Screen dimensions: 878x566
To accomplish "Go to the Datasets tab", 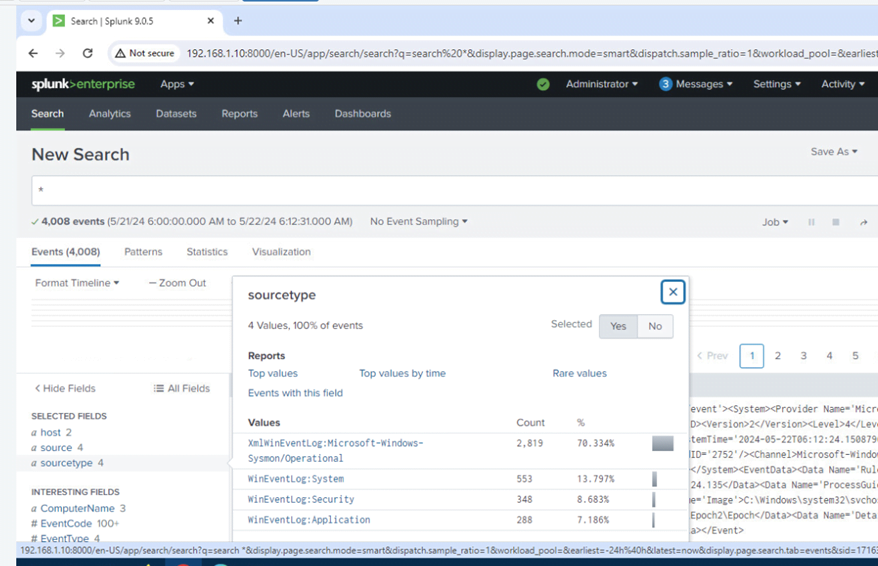I will (176, 114).
